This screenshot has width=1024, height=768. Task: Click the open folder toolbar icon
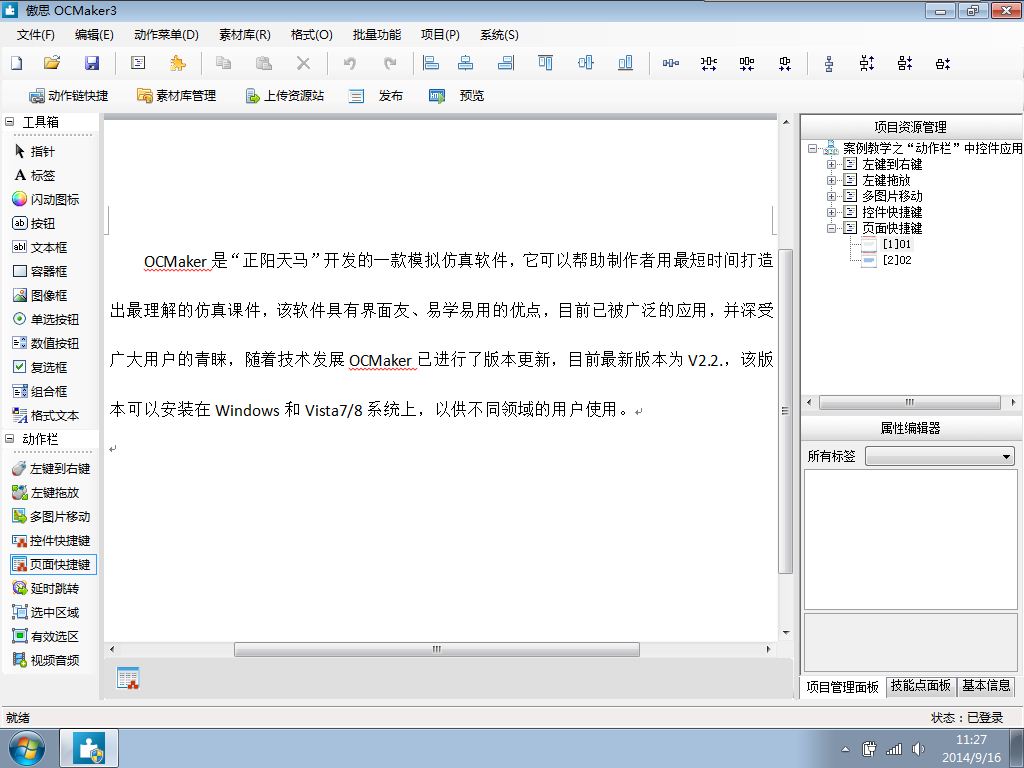pyautogui.click(x=52, y=63)
